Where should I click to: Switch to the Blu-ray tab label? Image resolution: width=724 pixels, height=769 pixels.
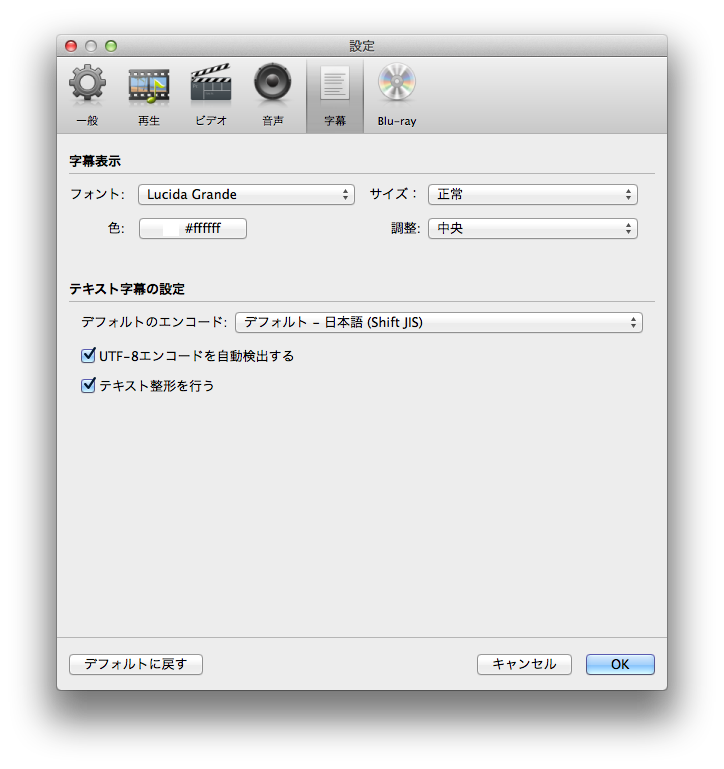396,121
